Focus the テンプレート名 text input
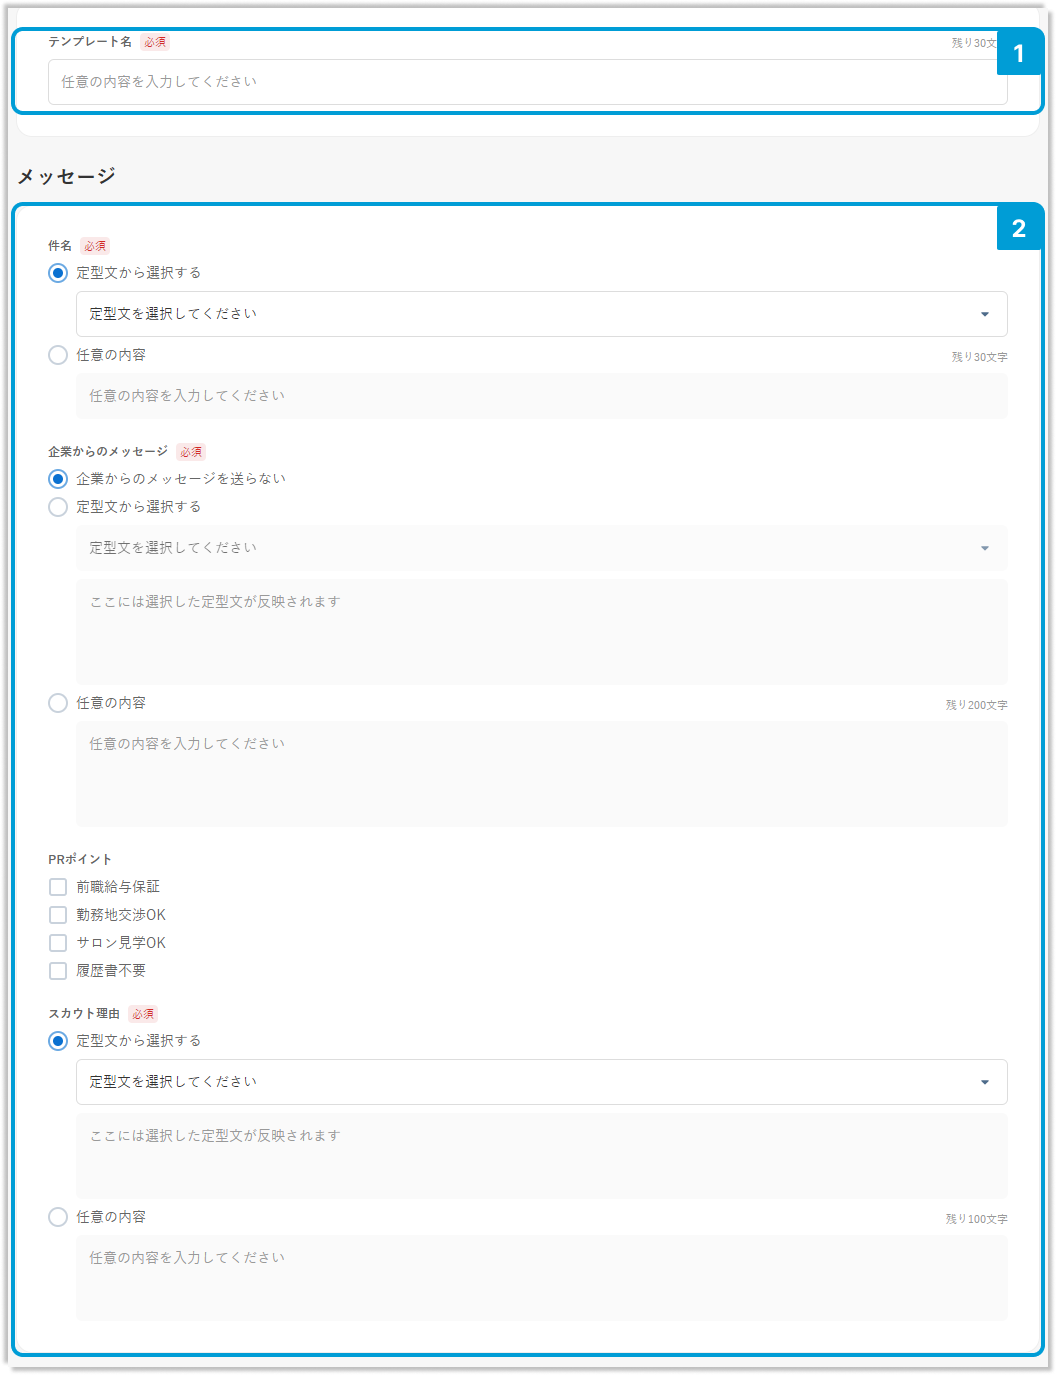The image size is (1056, 1375). 527,82
